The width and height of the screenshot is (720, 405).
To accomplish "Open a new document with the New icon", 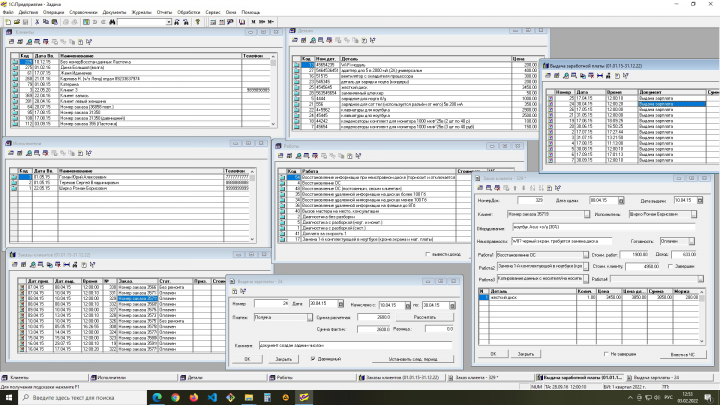I will click(x=6, y=21).
